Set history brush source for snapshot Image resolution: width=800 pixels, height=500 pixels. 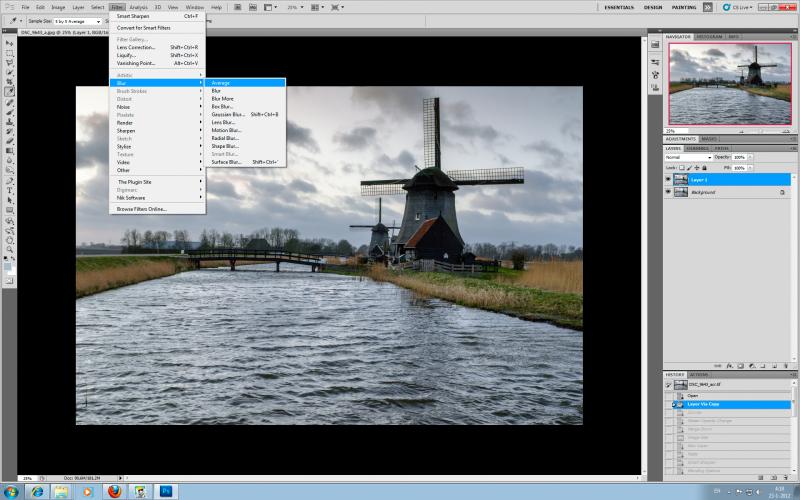[x=668, y=385]
